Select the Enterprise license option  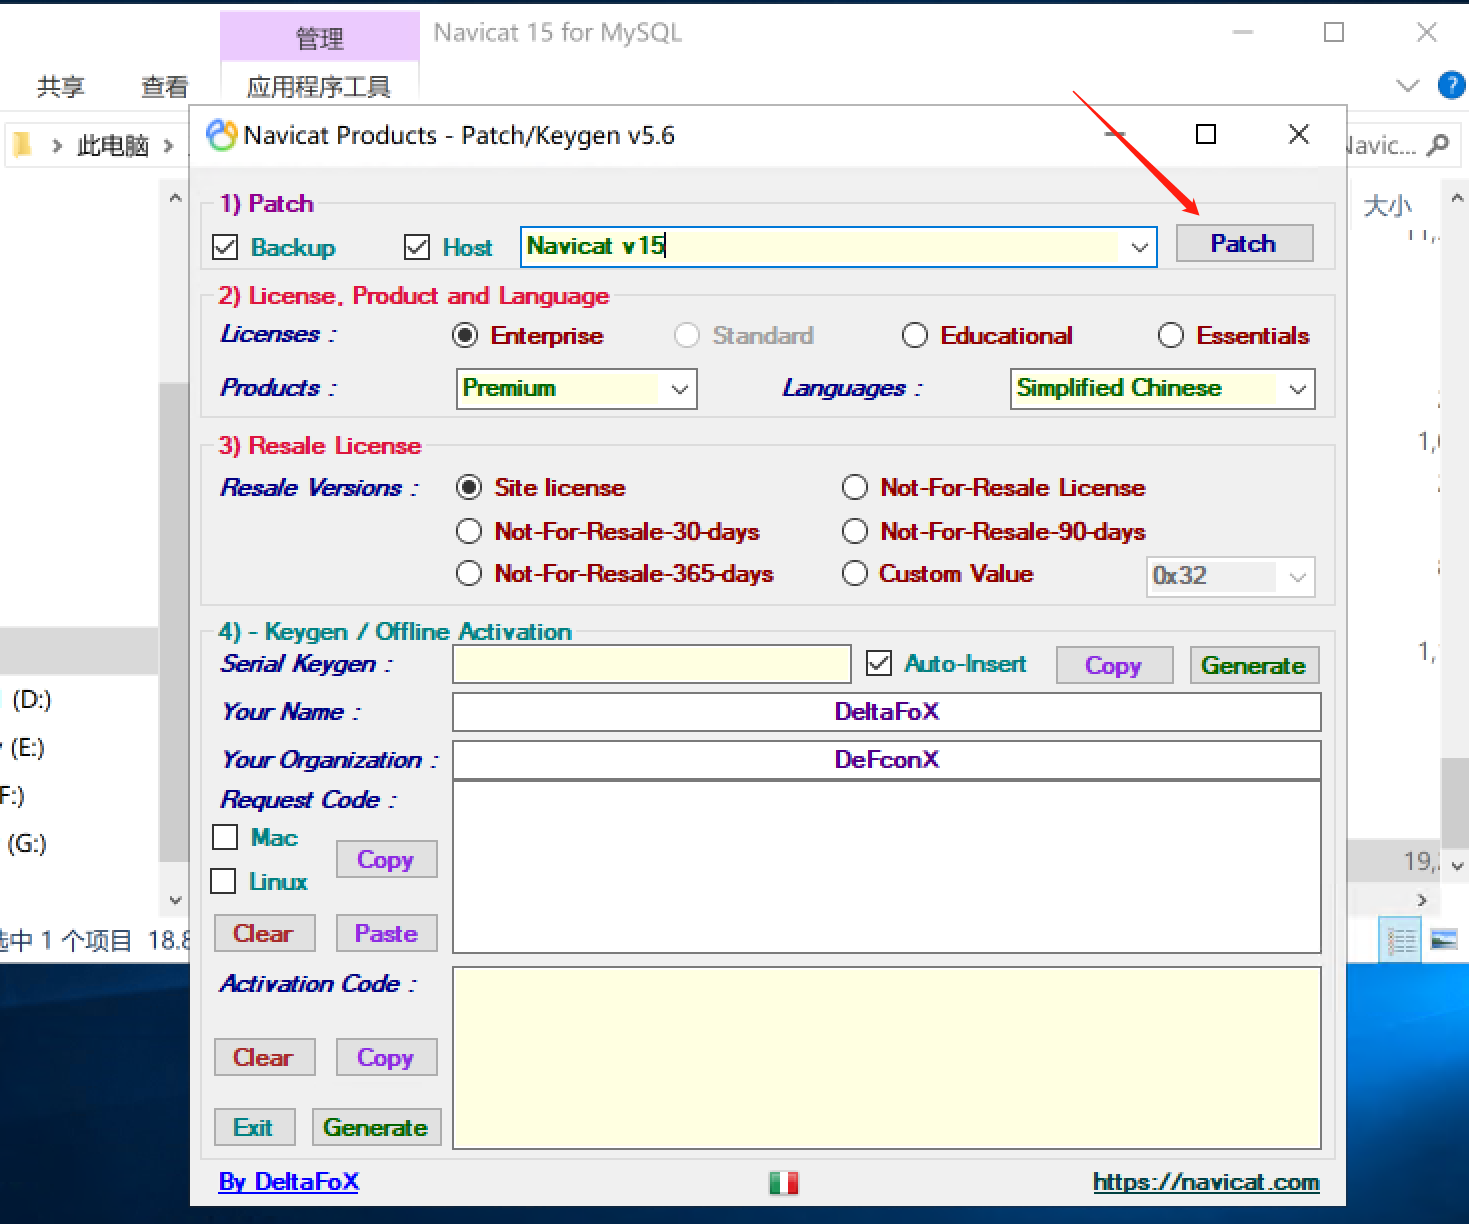465,335
